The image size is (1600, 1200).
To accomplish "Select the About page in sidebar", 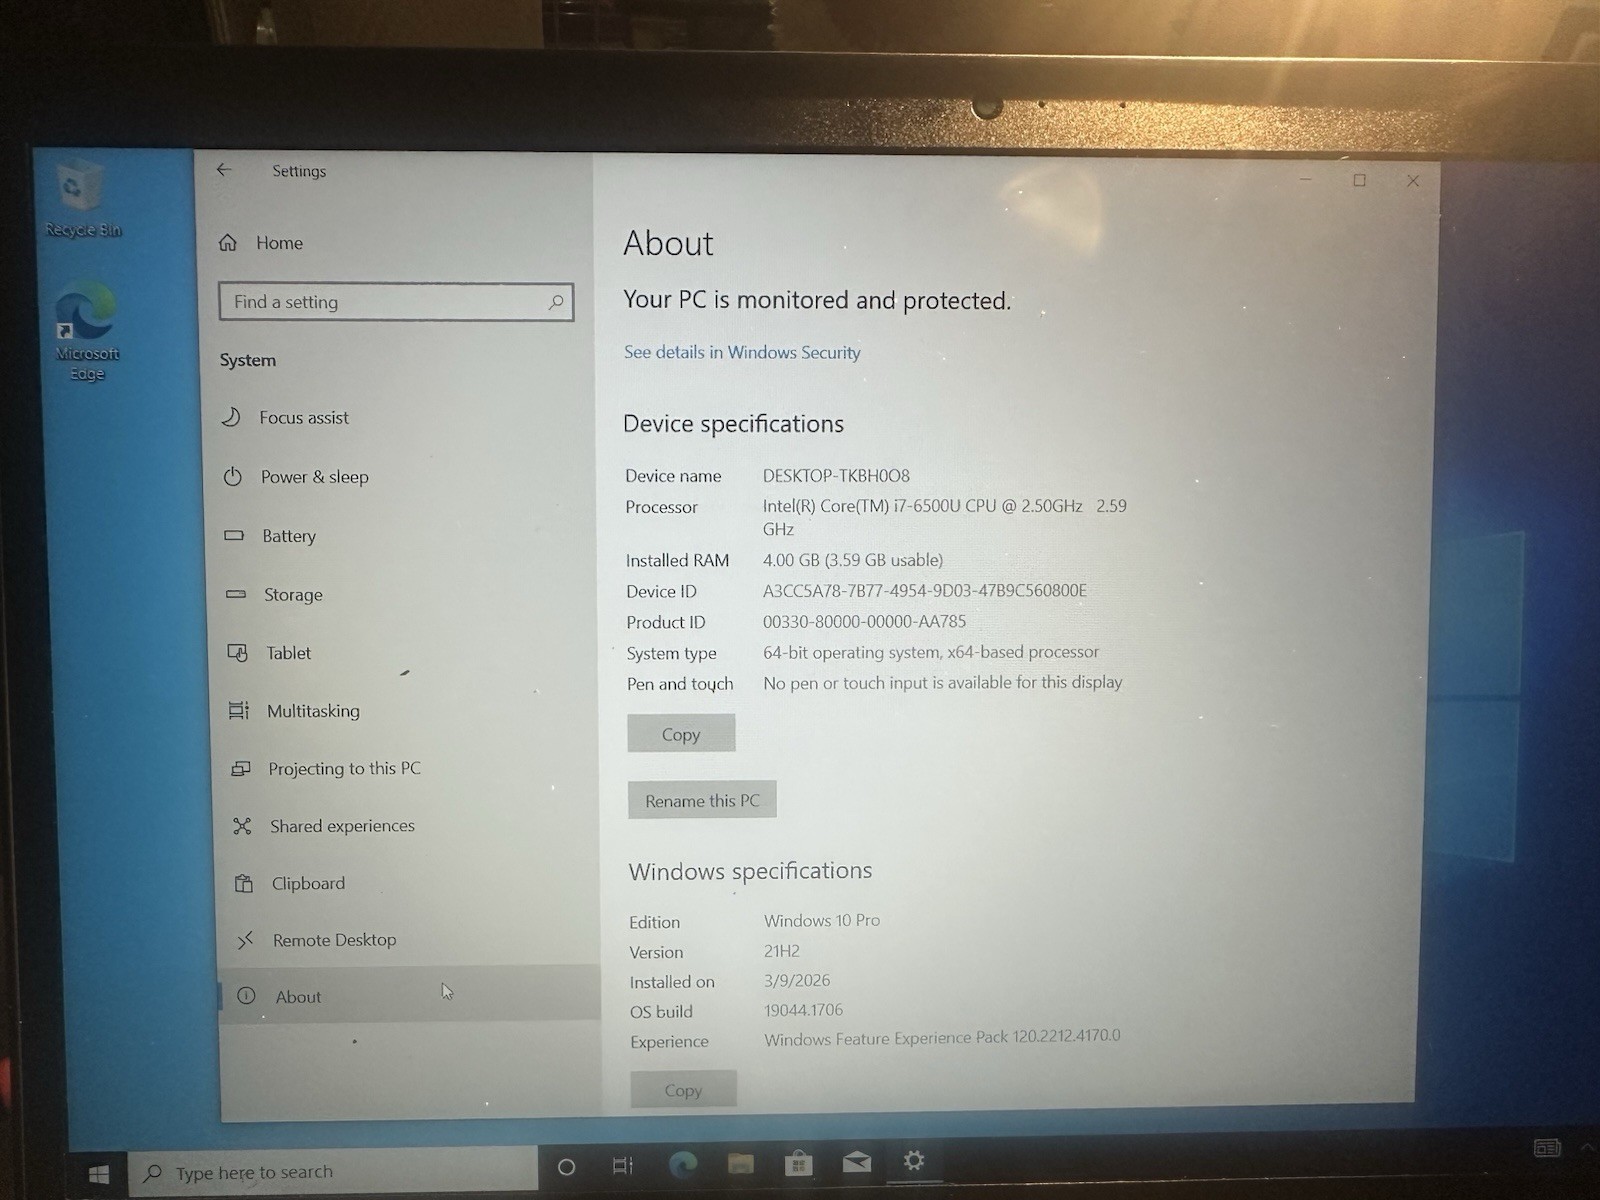I will [x=408, y=996].
